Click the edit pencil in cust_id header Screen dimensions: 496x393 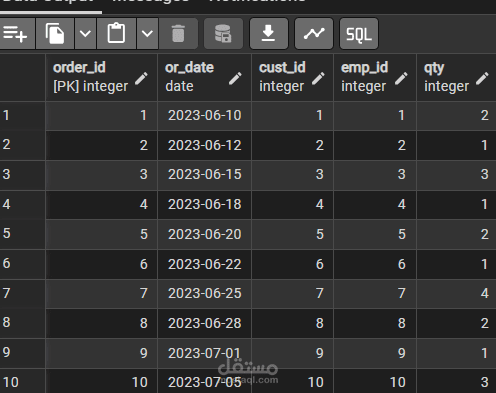318,79
